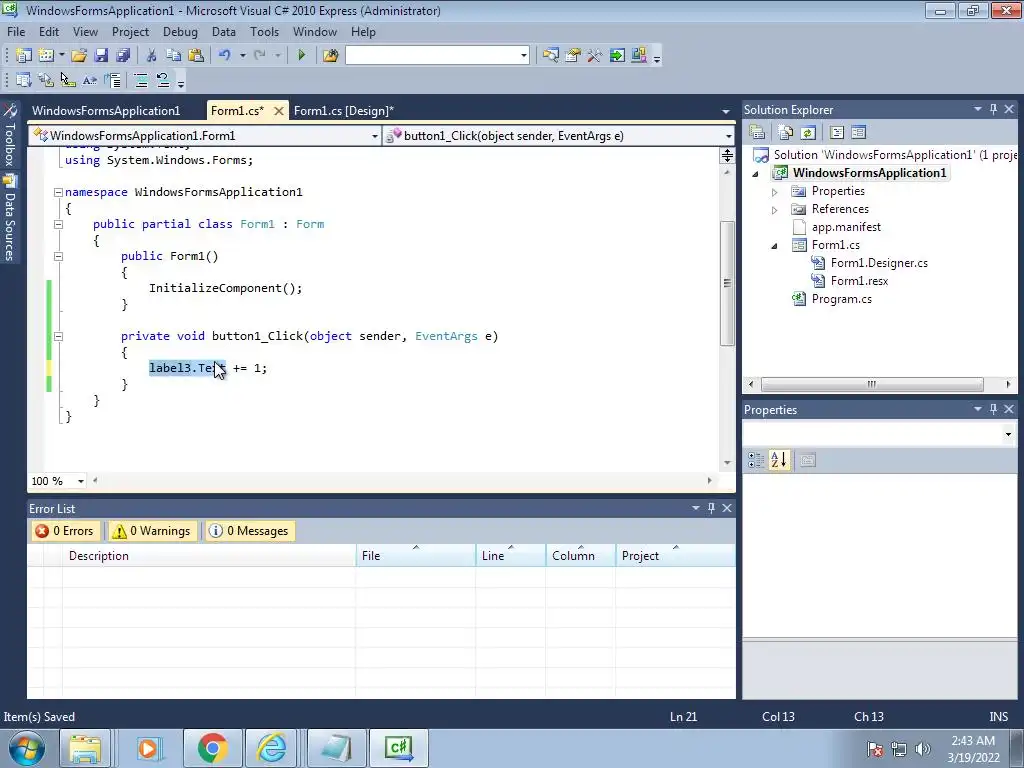Click the View Code icon in Solution Explorer
This screenshot has width=1024, height=768.
(x=837, y=133)
